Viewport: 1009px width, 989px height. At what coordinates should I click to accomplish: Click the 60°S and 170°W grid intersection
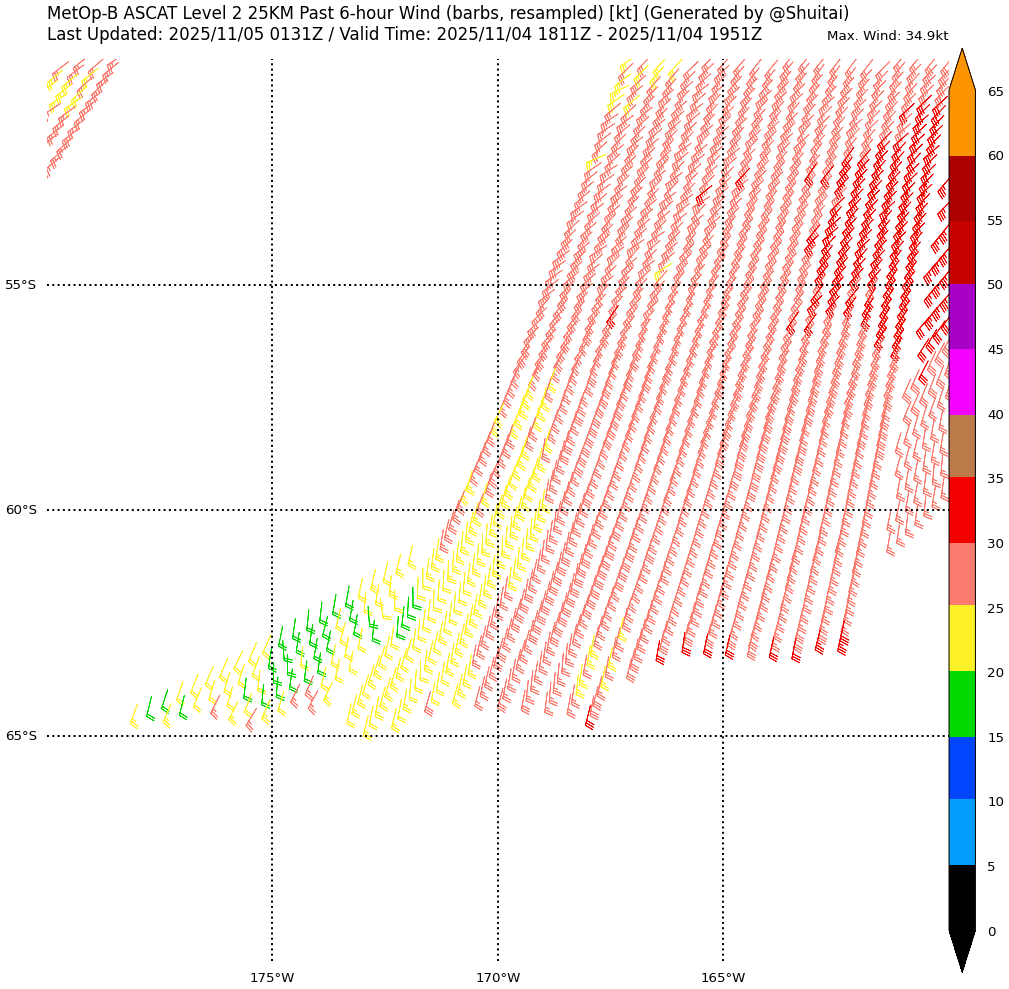coord(498,510)
